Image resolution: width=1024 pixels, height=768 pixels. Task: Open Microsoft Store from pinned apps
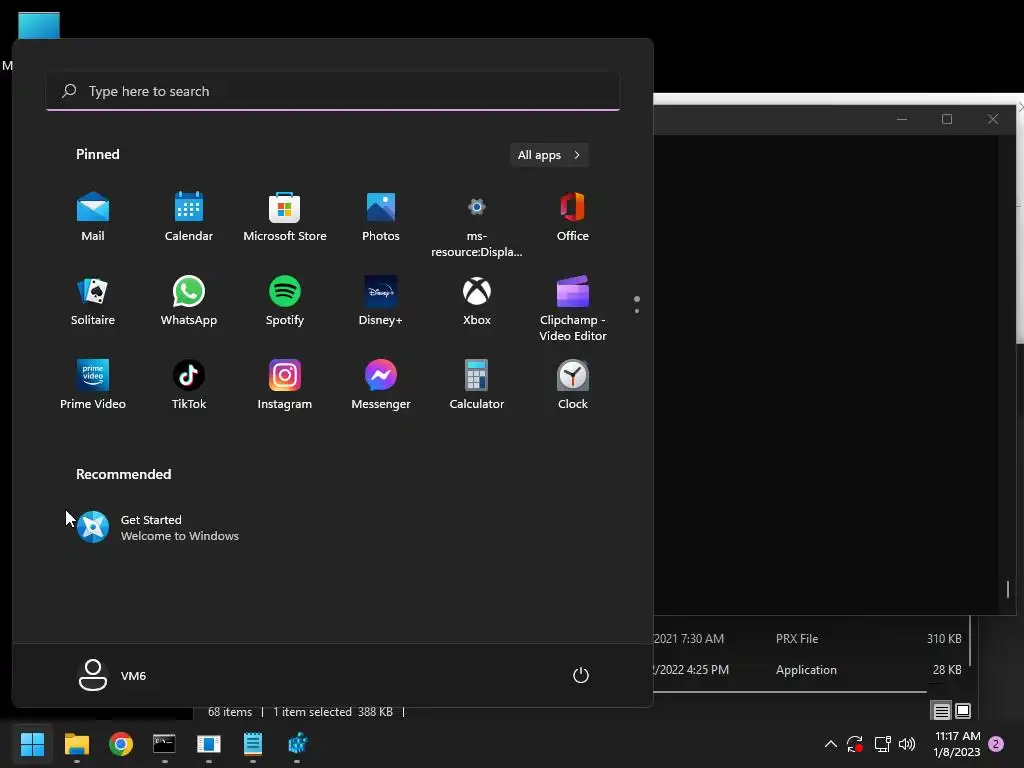(x=285, y=217)
